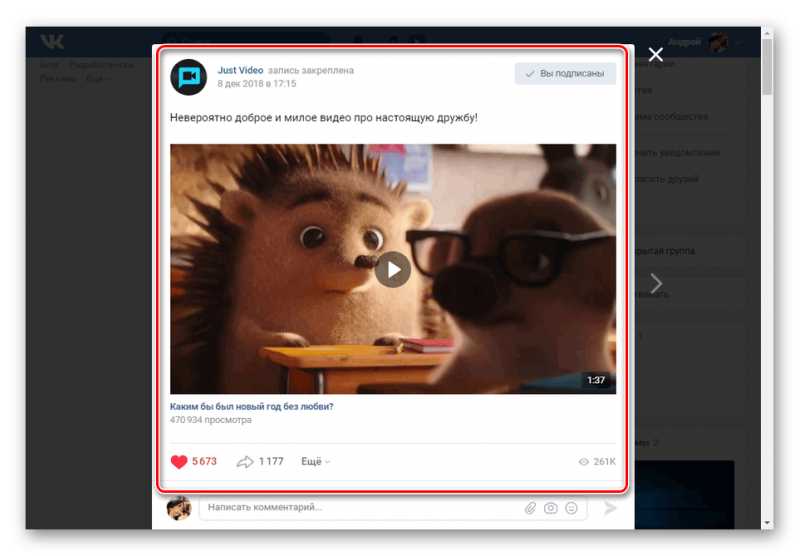Open the Реклама footer link

coord(58,79)
